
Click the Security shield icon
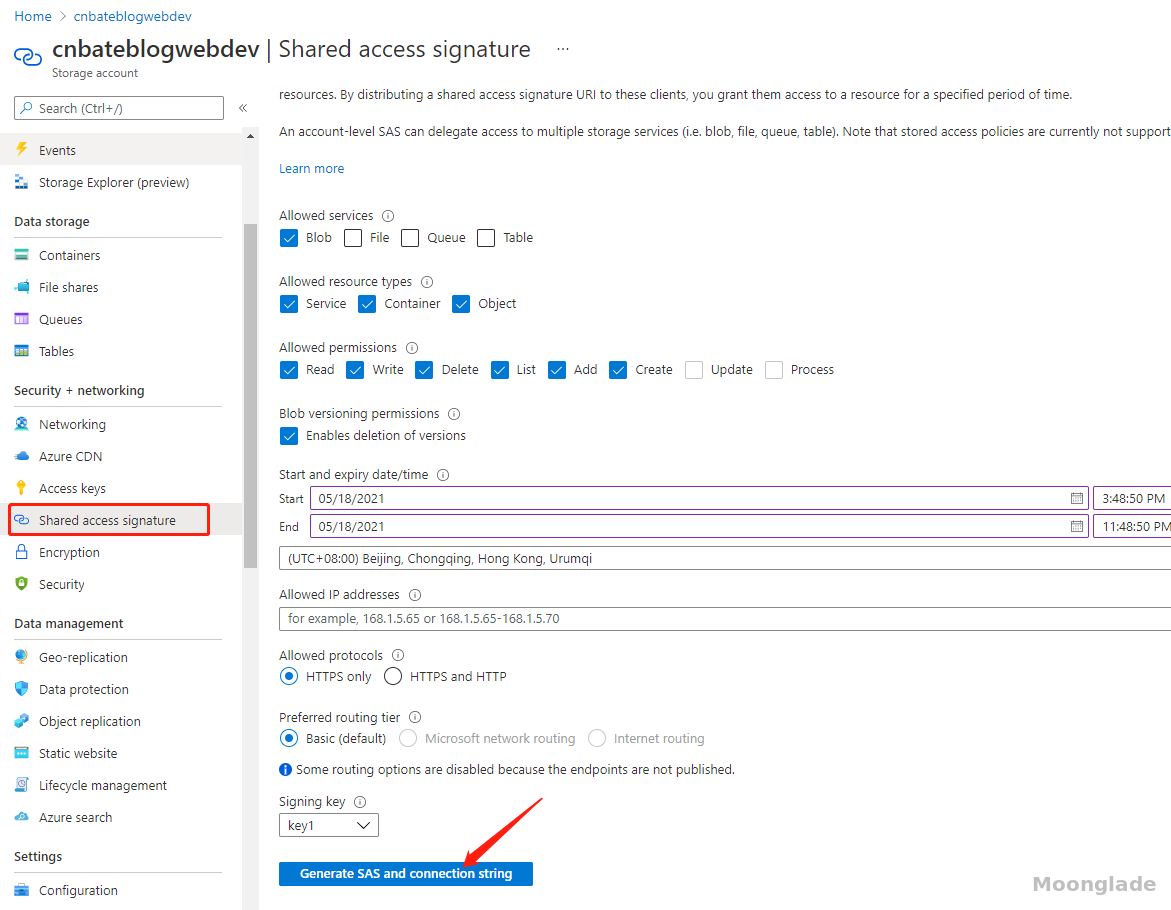[x=22, y=584]
